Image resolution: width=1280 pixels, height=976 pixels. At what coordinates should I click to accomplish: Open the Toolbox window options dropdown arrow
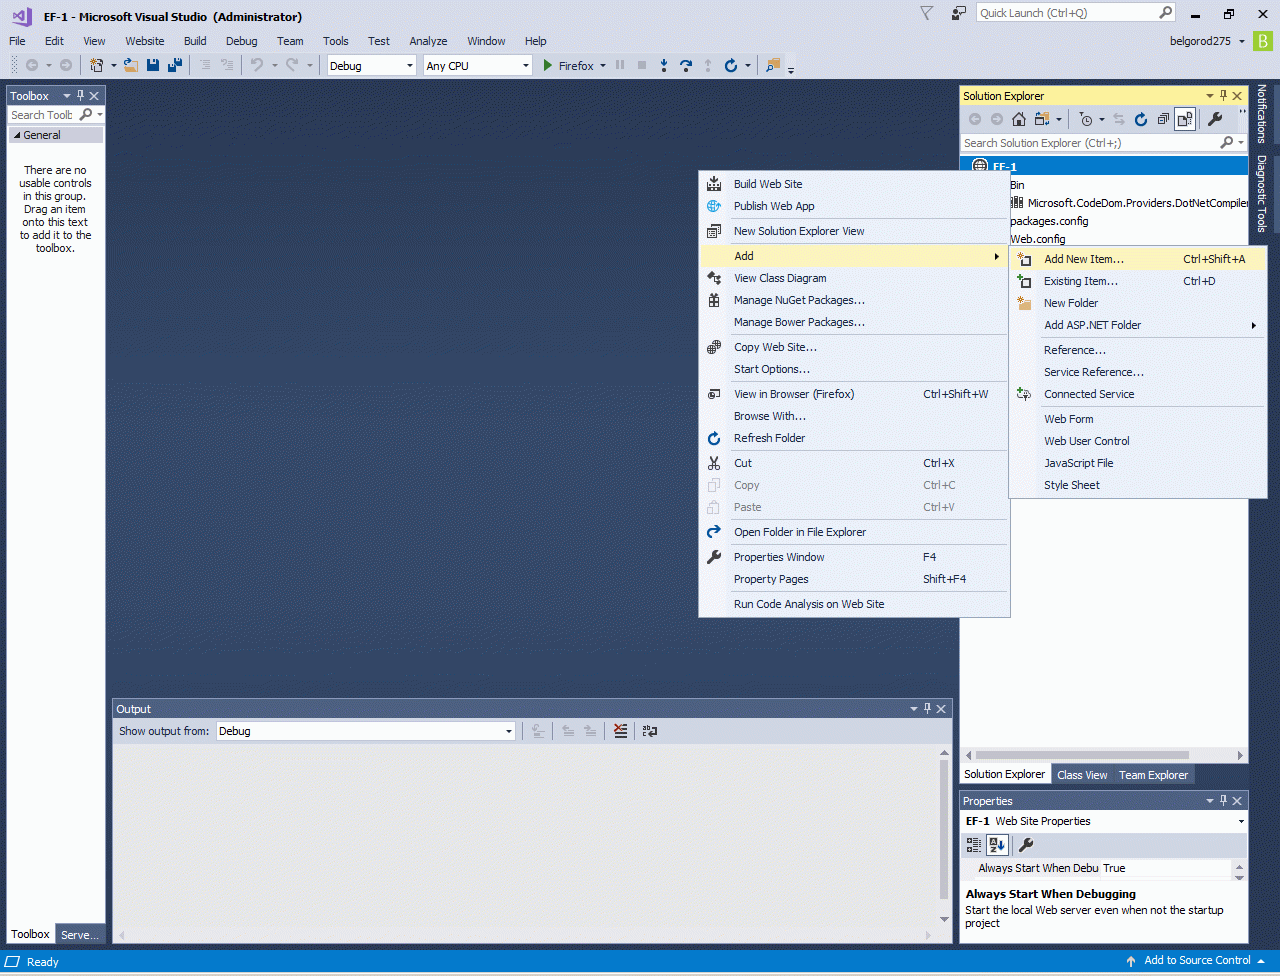[x=67, y=95]
